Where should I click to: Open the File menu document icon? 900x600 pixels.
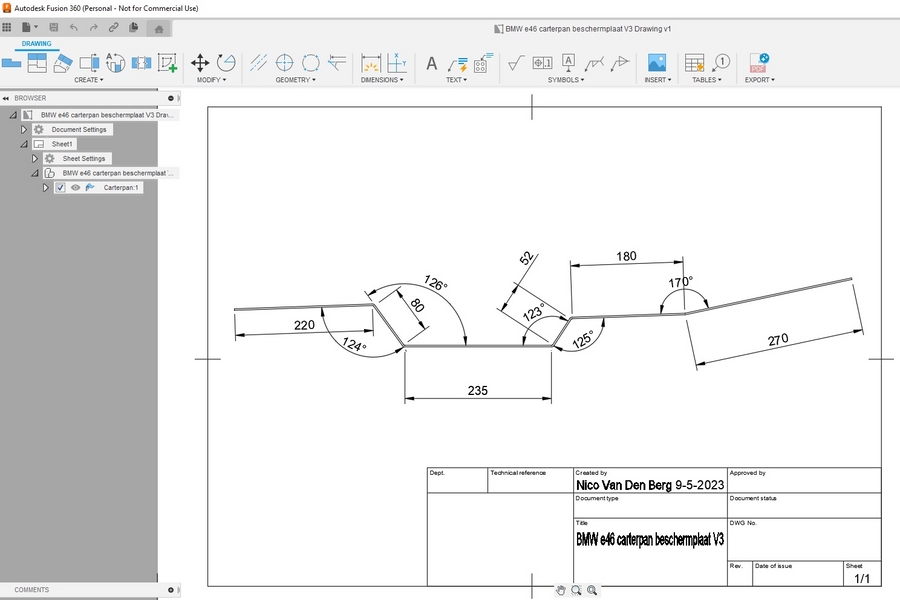pos(26,27)
